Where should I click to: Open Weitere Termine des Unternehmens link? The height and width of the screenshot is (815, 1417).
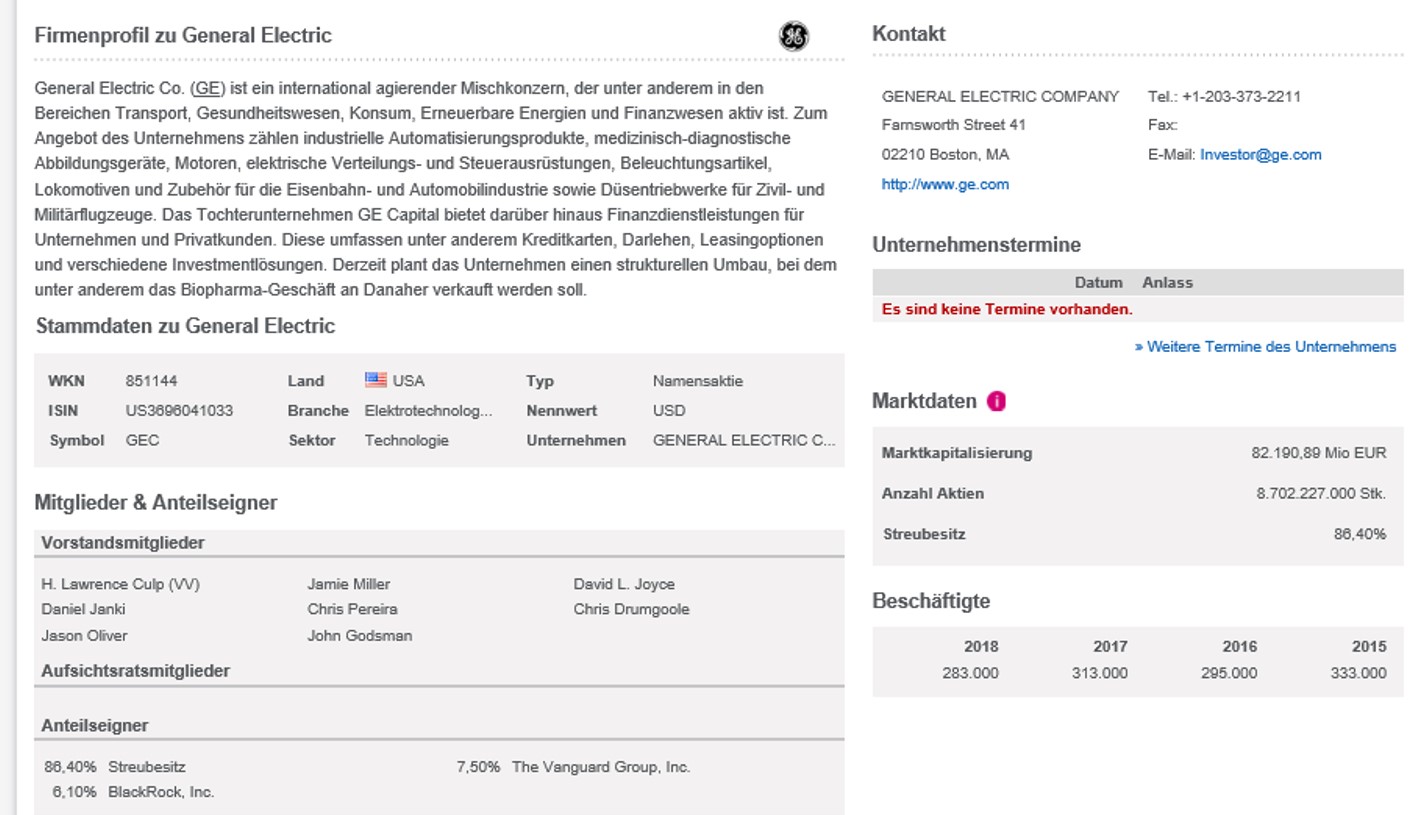tap(1265, 347)
